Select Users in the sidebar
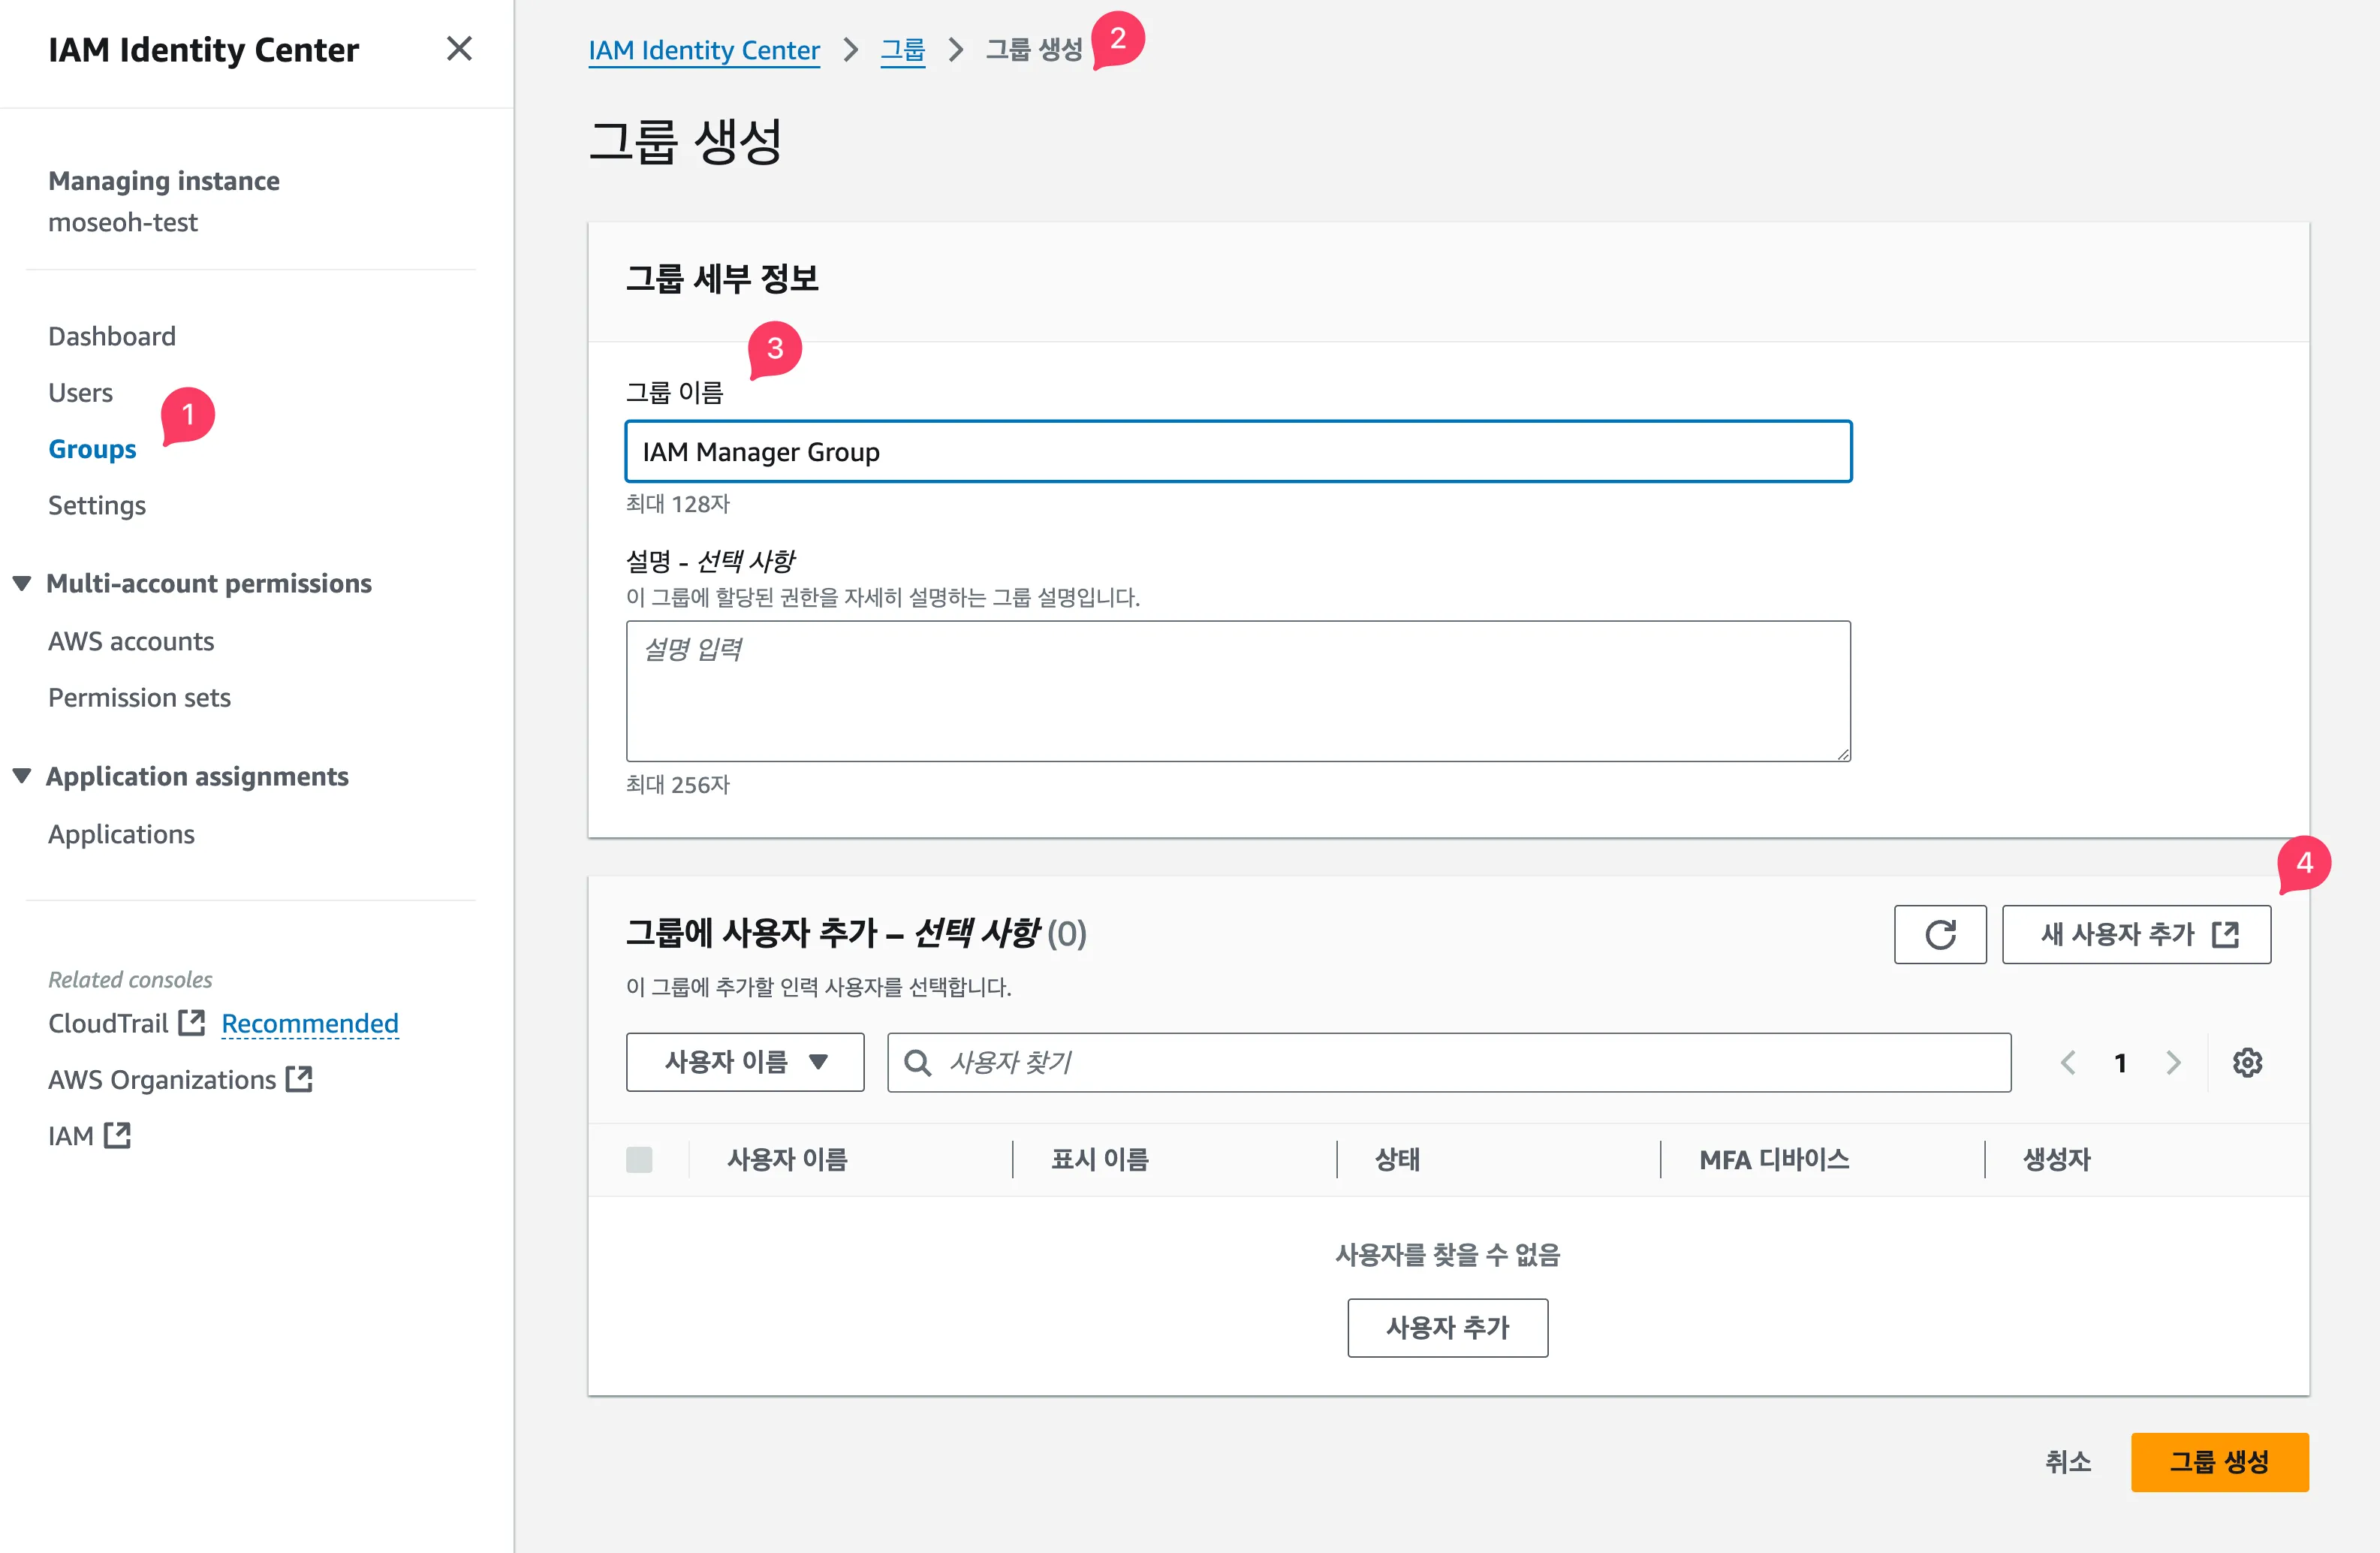 click(x=80, y=392)
